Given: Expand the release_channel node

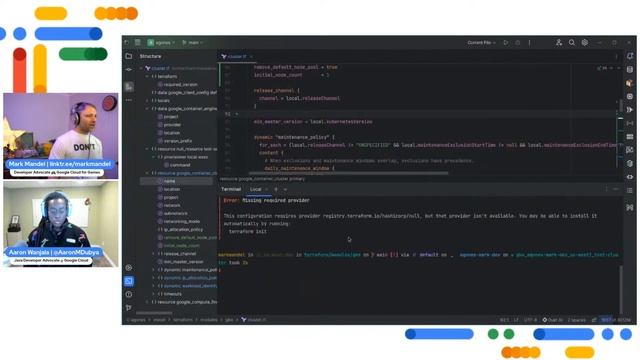Looking at the screenshot, I should coord(154,253).
